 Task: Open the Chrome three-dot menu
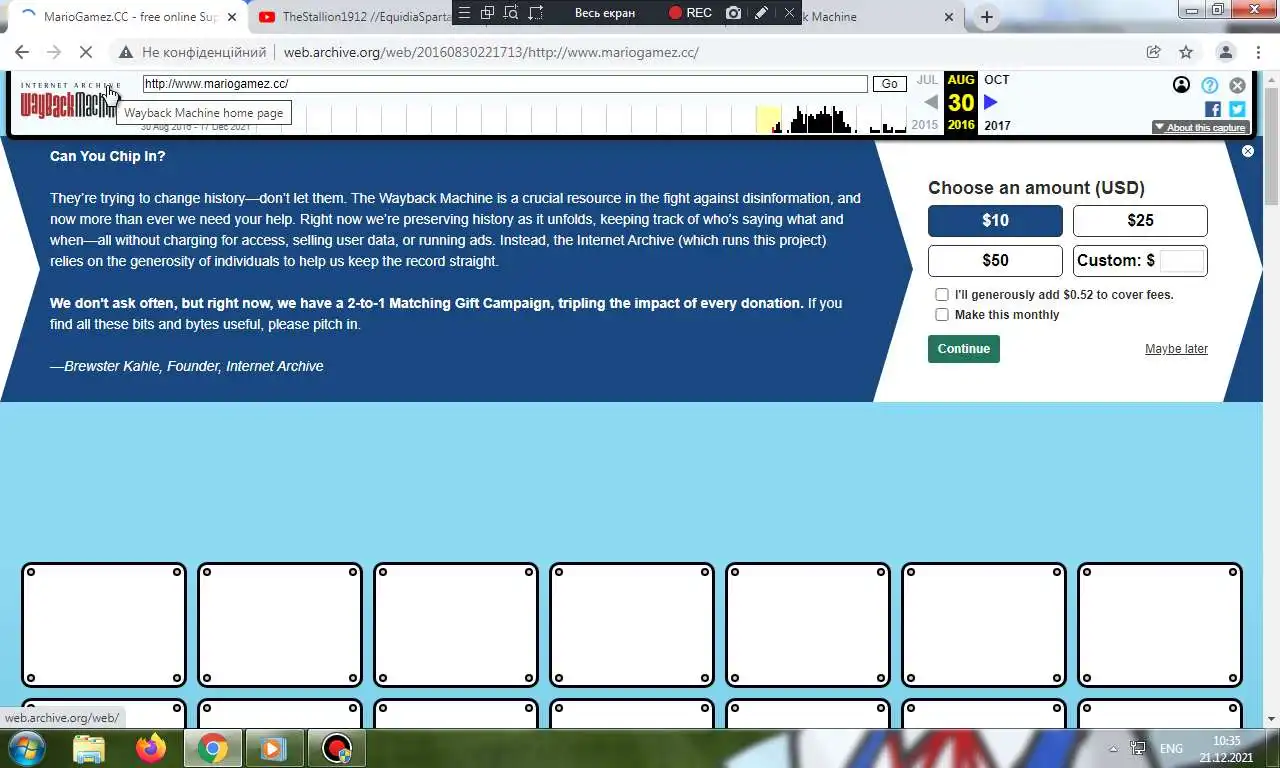tap(1257, 52)
